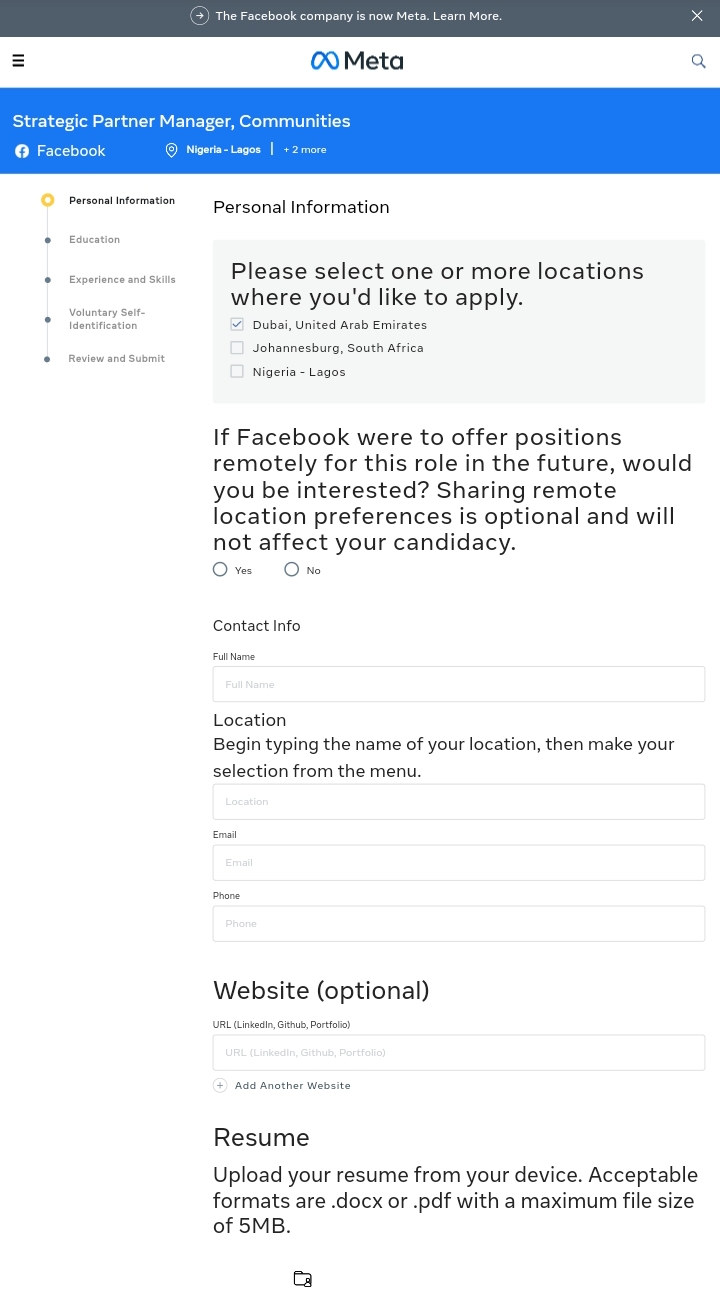Viewport: 720px width, 1294px height.
Task: Click the arrow icon in announcement banner
Action: [x=200, y=16]
